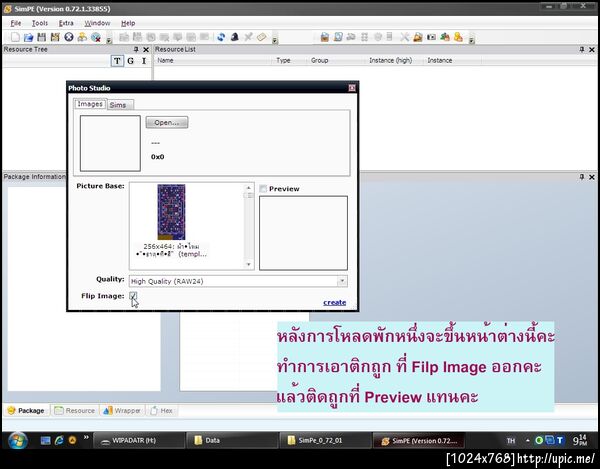Click the orange paint bucket toolbar icon
The image size is (600, 469).
[x=418, y=37]
